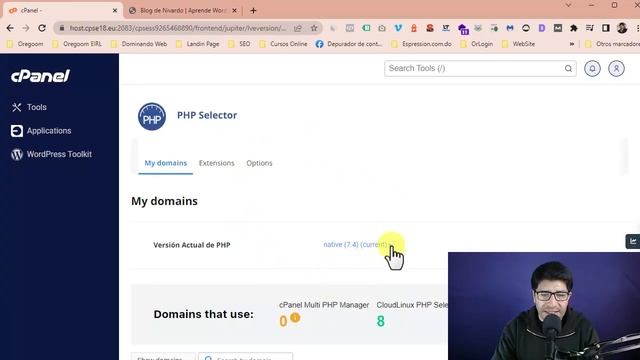Open Applications in the cPanel sidebar
Screen dimensions: 640x360
pos(41,131)
